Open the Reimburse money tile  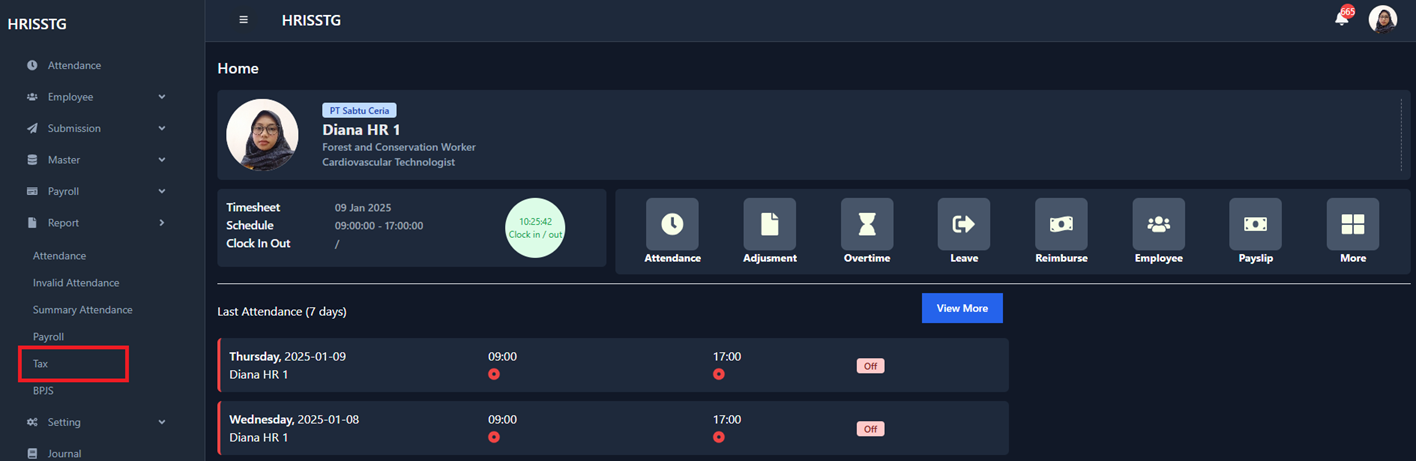[x=1061, y=224]
